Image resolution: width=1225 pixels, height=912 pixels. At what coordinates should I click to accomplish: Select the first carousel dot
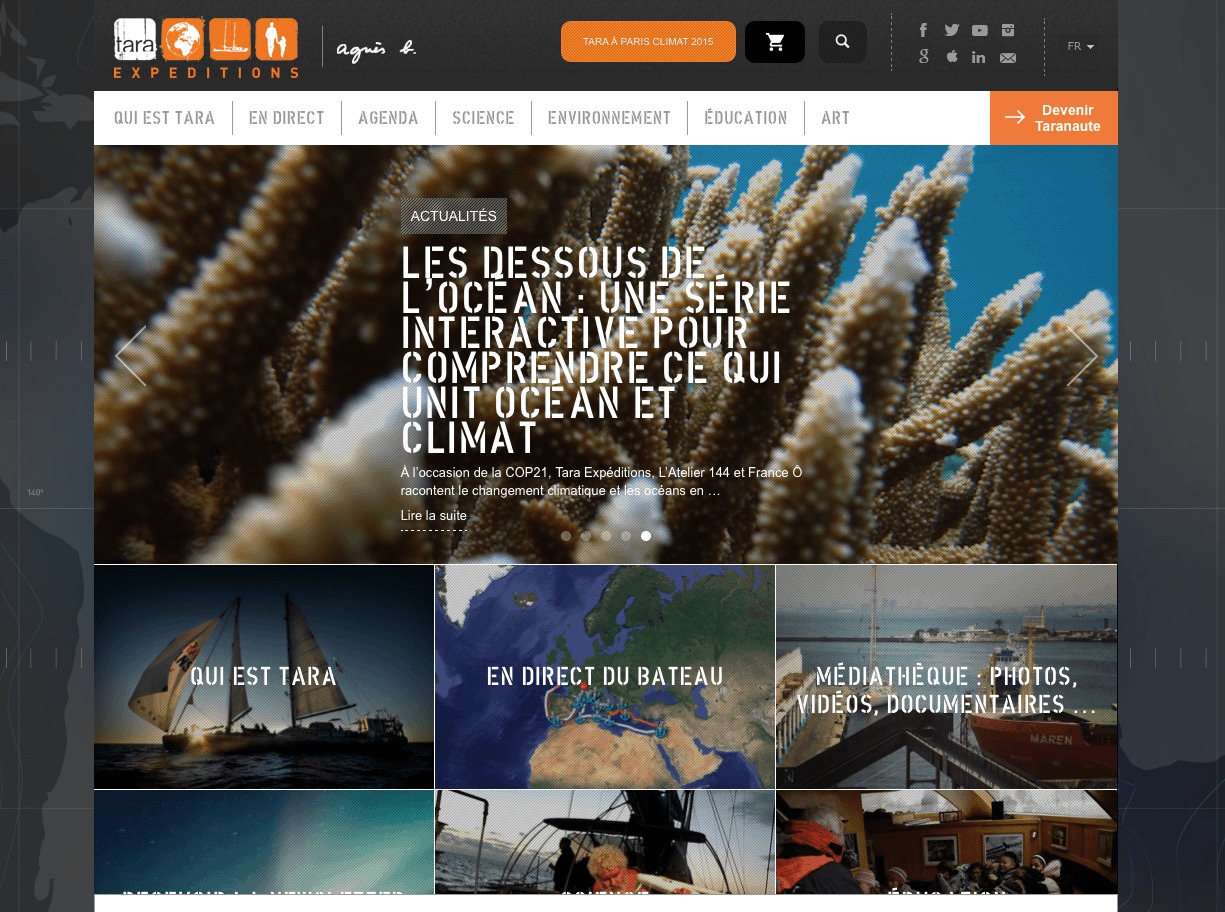566,536
